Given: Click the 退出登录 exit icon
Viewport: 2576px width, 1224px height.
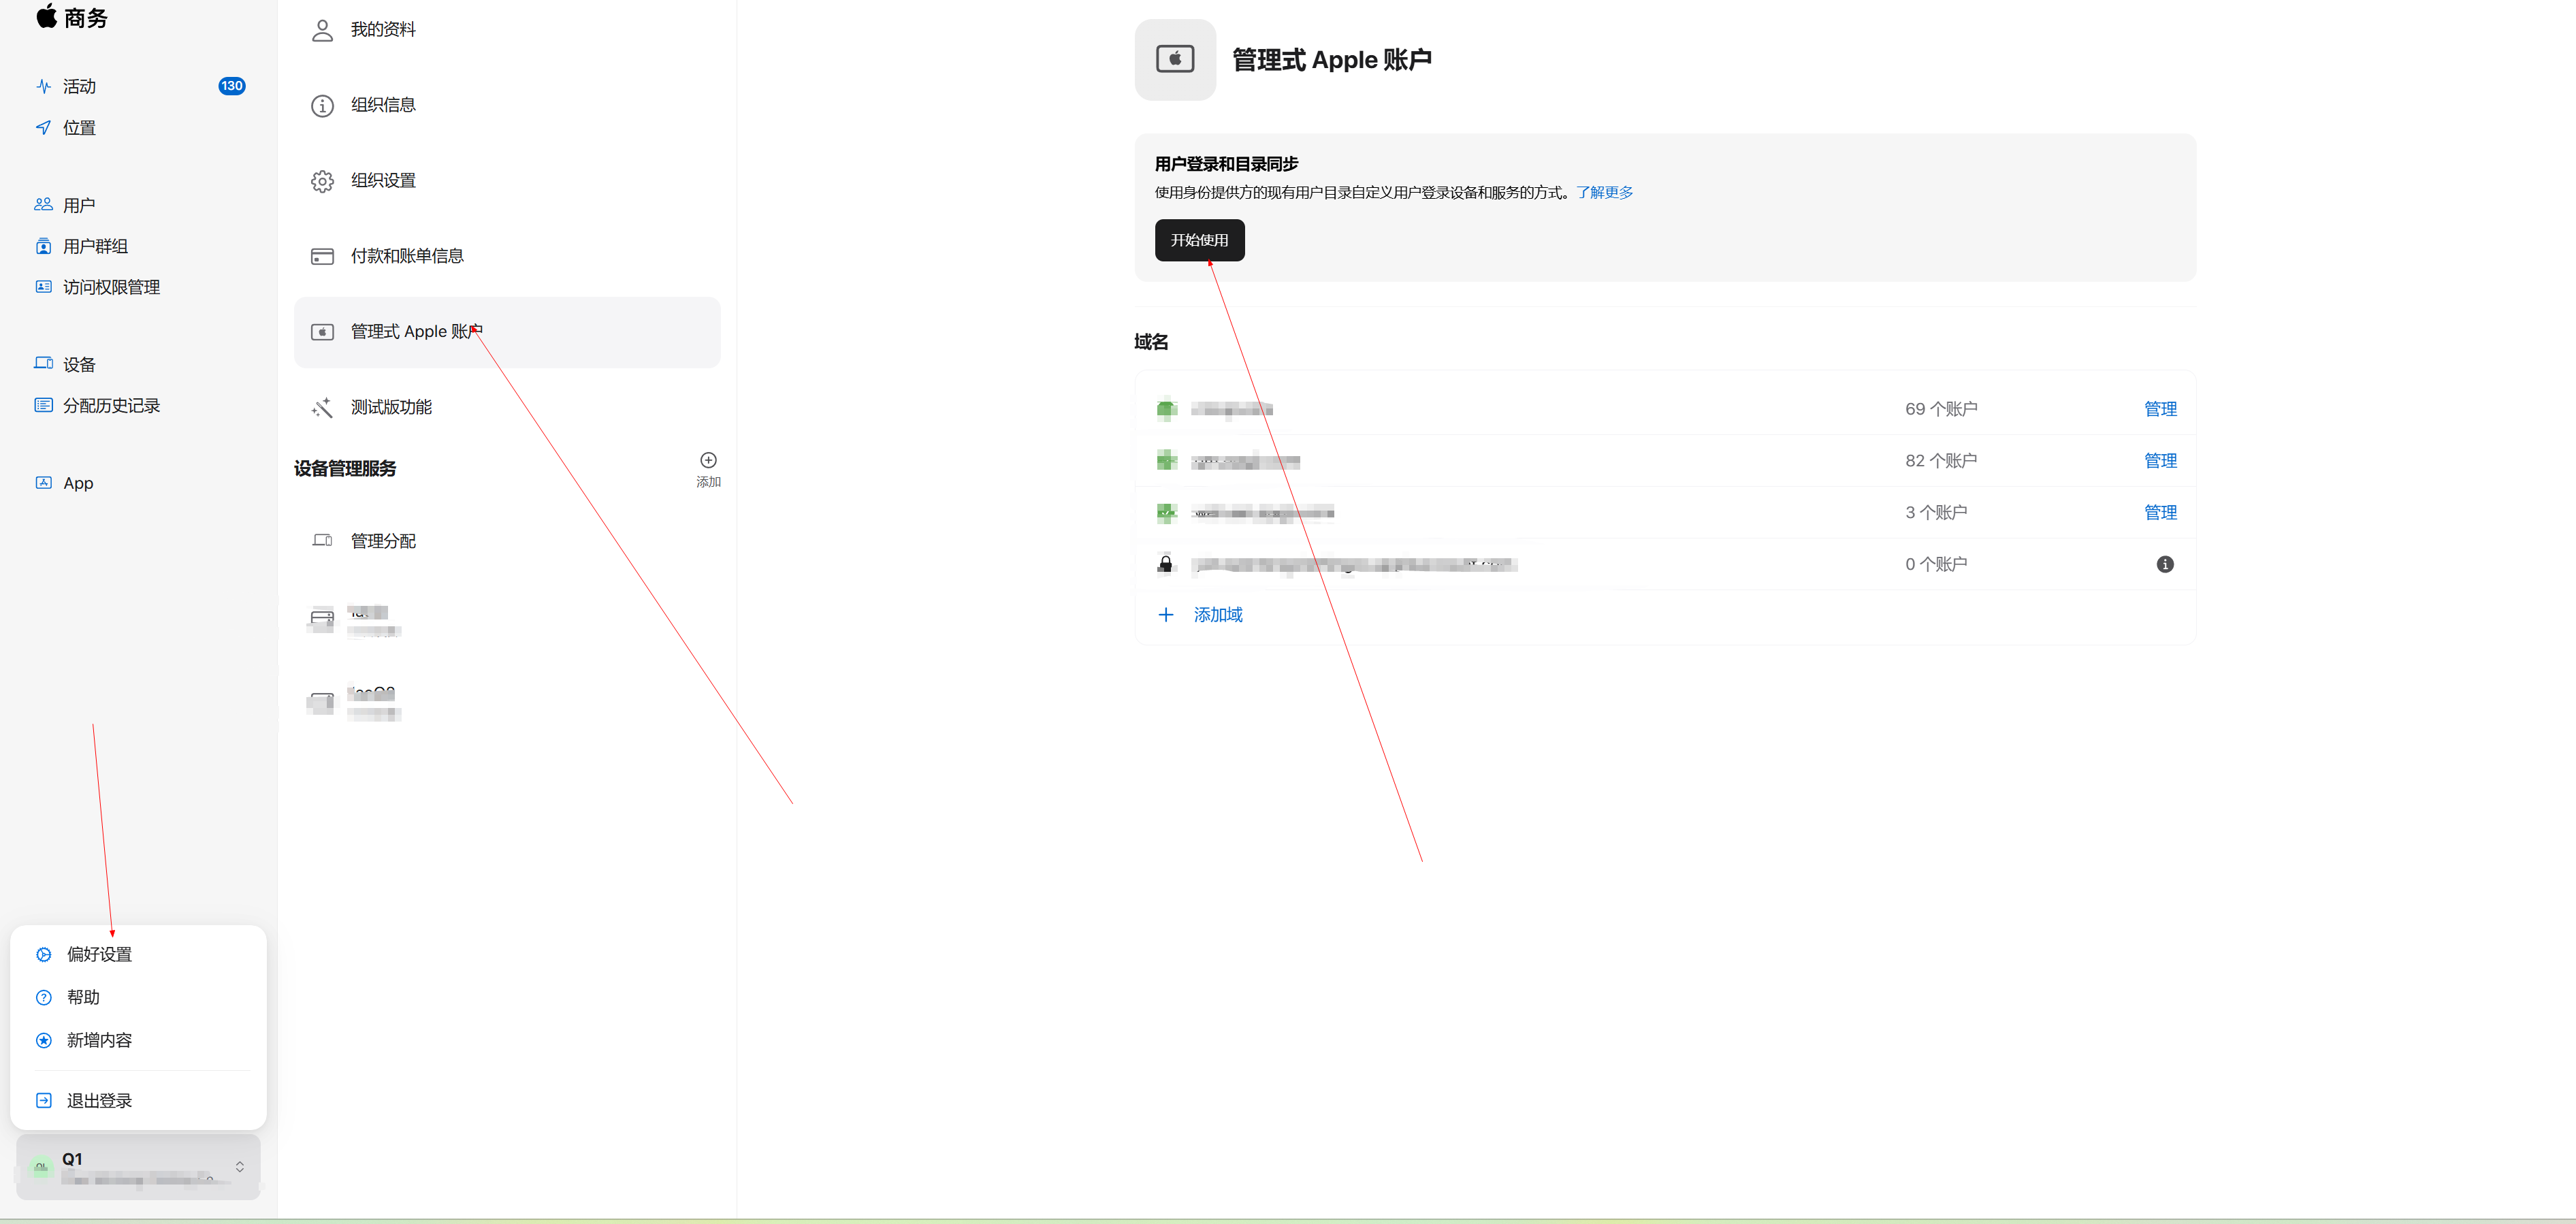Looking at the screenshot, I should (x=44, y=1100).
